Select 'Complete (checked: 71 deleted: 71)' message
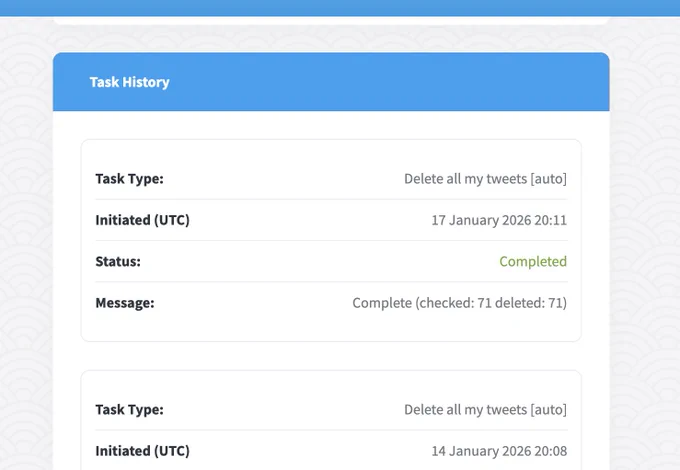680x470 pixels. [x=459, y=303]
